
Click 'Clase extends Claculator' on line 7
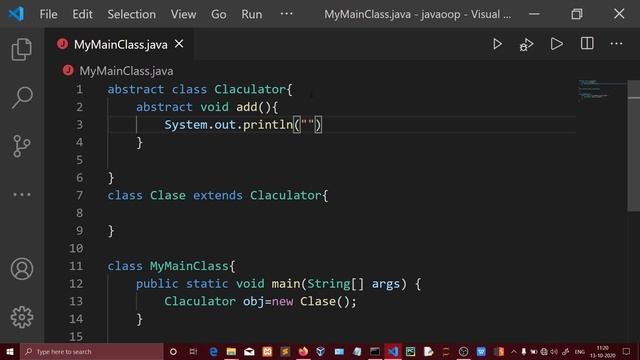236,196
